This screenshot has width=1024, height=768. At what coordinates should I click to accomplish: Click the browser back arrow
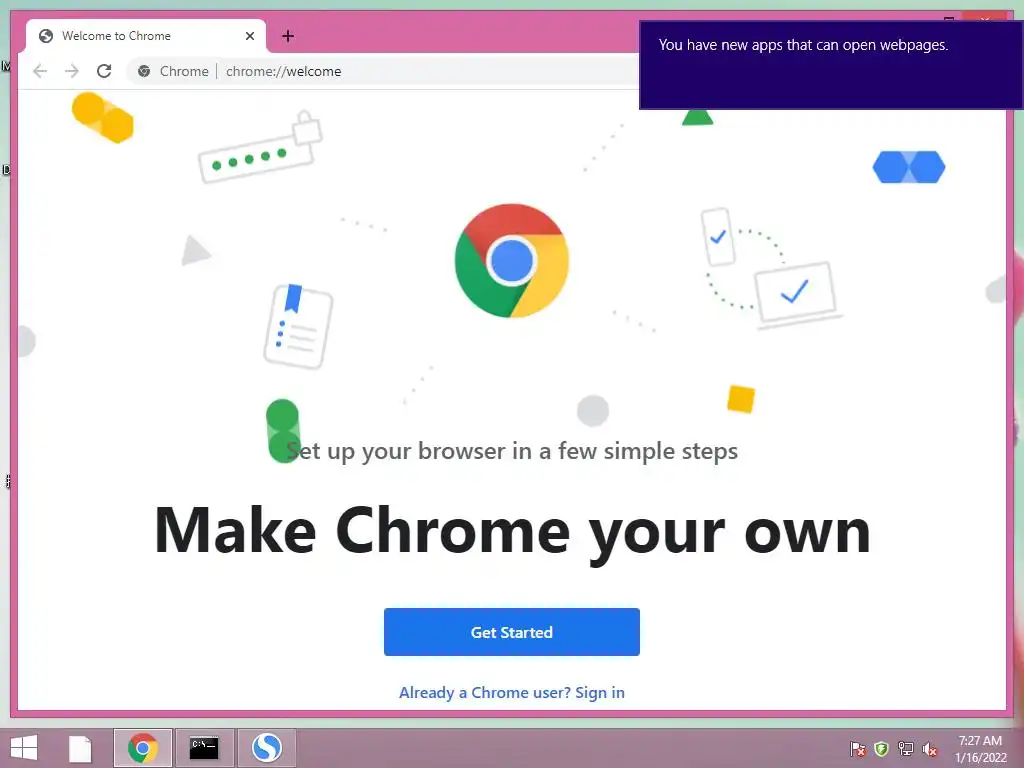point(40,71)
